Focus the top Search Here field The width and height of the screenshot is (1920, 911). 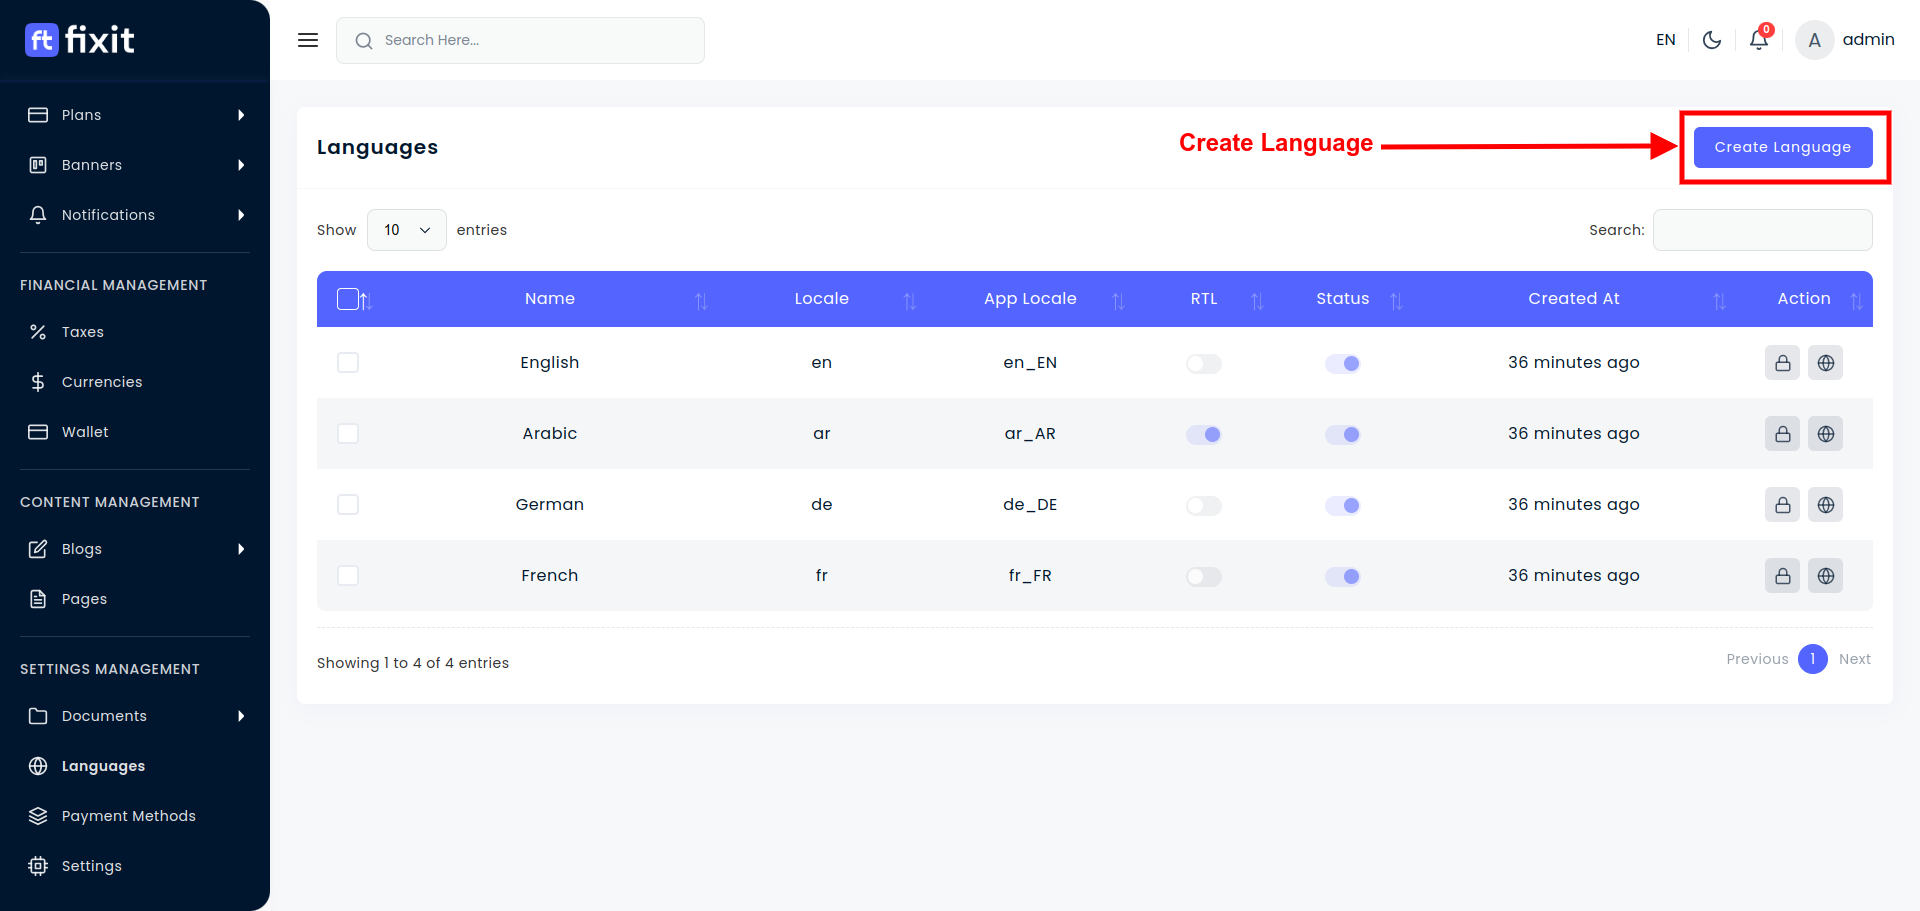click(x=520, y=40)
